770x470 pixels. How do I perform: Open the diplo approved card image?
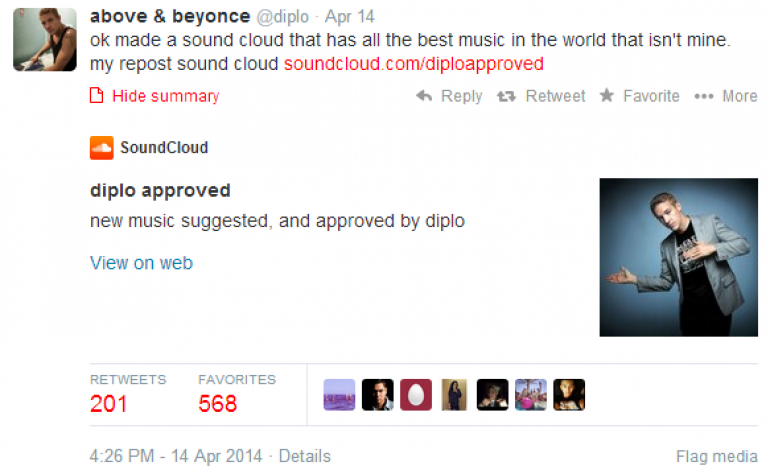point(679,257)
